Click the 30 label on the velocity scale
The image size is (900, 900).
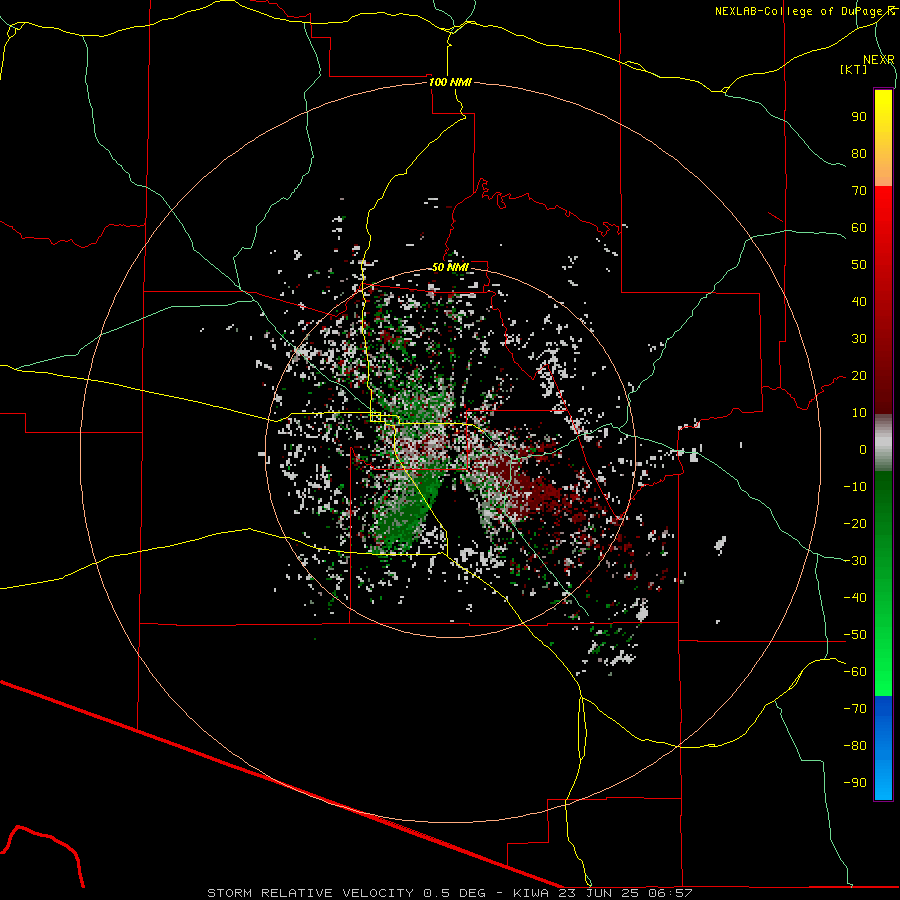click(859, 339)
